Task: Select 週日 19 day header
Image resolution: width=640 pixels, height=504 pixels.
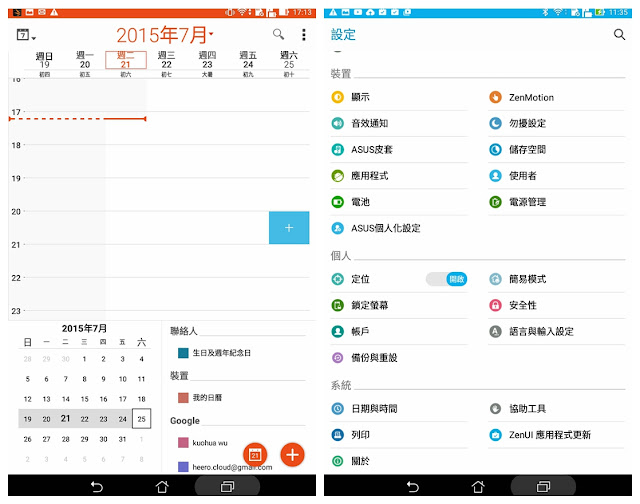Action: [44, 60]
